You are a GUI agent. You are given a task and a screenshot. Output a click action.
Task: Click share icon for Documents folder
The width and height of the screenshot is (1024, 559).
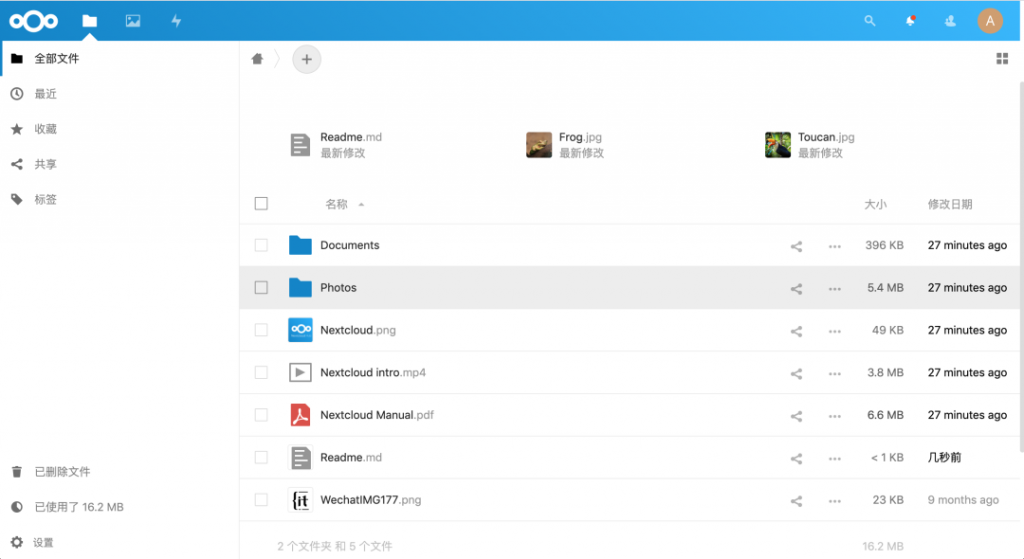click(x=796, y=246)
